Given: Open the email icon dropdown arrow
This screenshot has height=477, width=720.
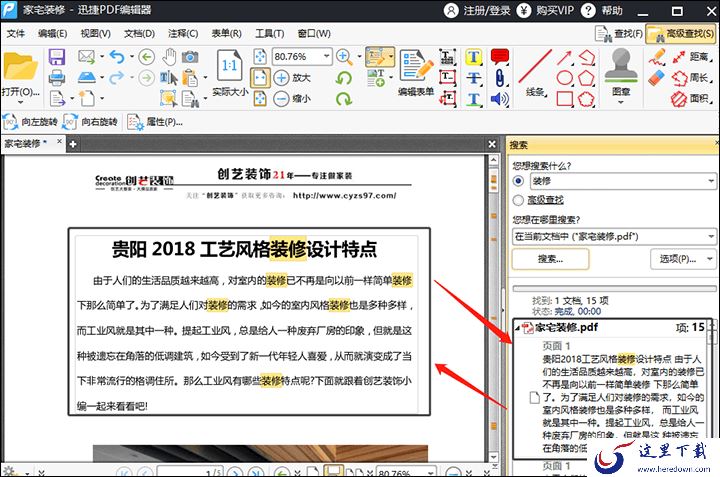Looking at the screenshot, I should pyautogui.click(x=101, y=56).
